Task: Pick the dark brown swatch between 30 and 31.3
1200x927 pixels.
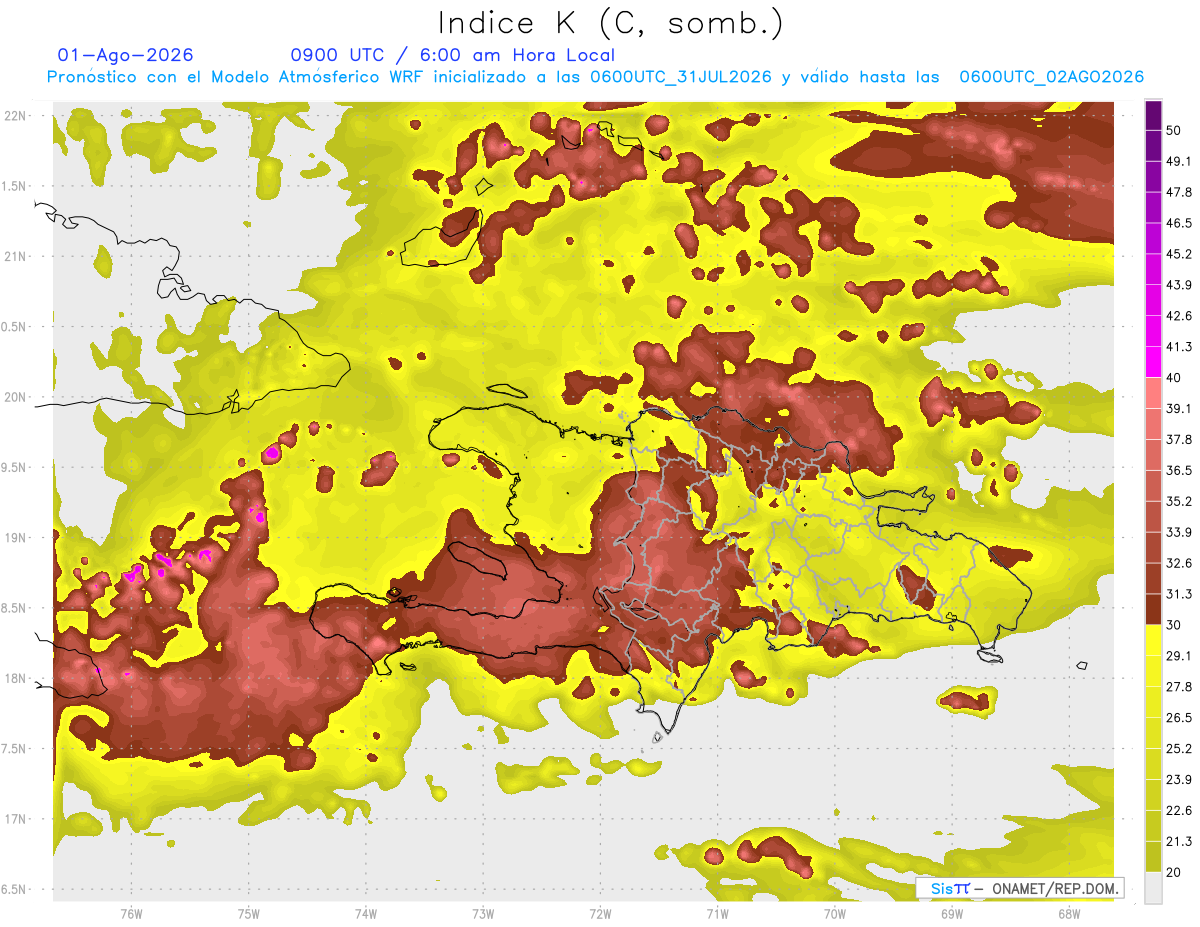Action: (x=1153, y=610)
